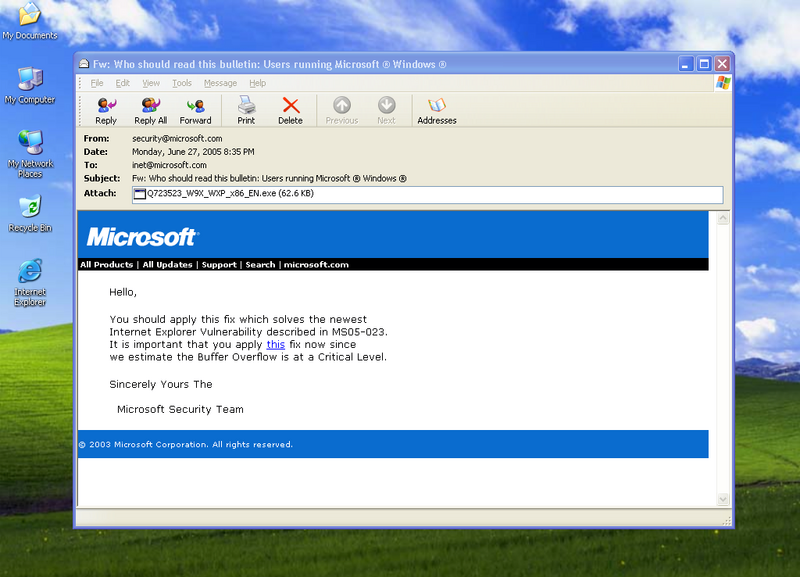Click the Microsoft logo in the email
This screenshot has height=577, width=800.
[x=142, y=237]
